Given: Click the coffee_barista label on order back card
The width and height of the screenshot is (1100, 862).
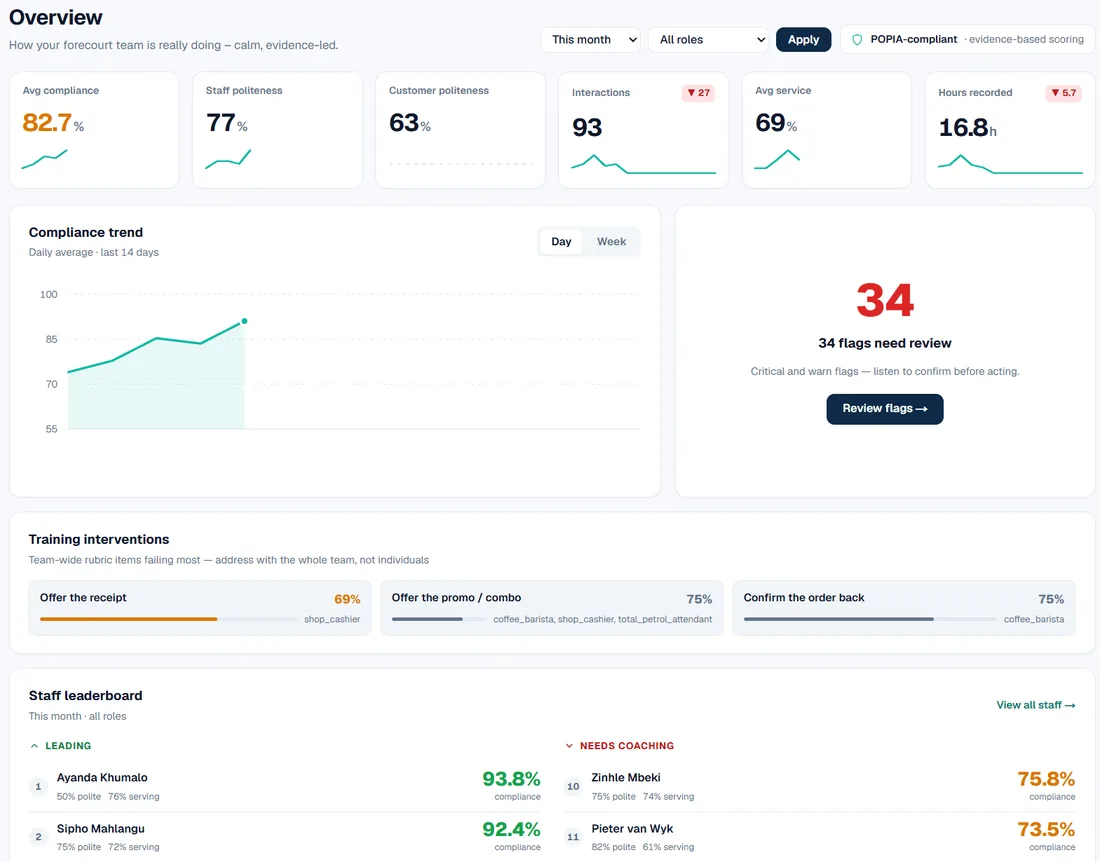Looking at the screenshot, I should (x=1034, y=619).
